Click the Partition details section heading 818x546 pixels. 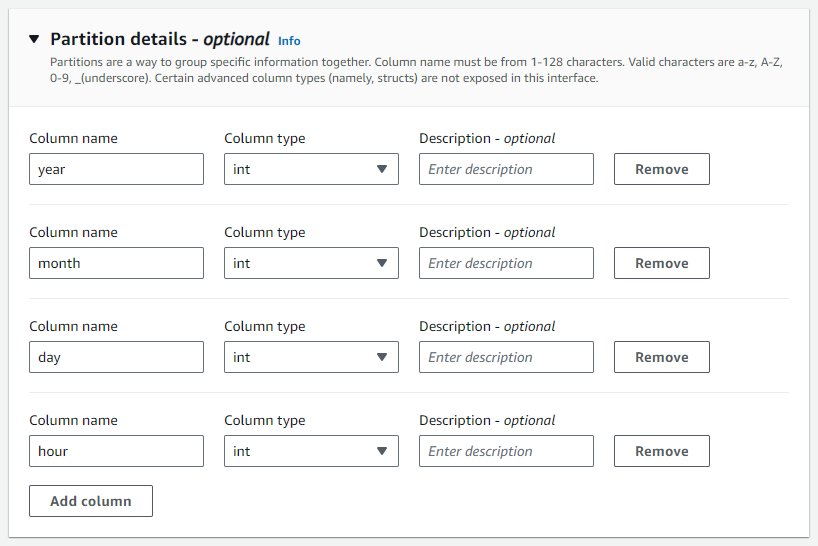pos(160,40)
